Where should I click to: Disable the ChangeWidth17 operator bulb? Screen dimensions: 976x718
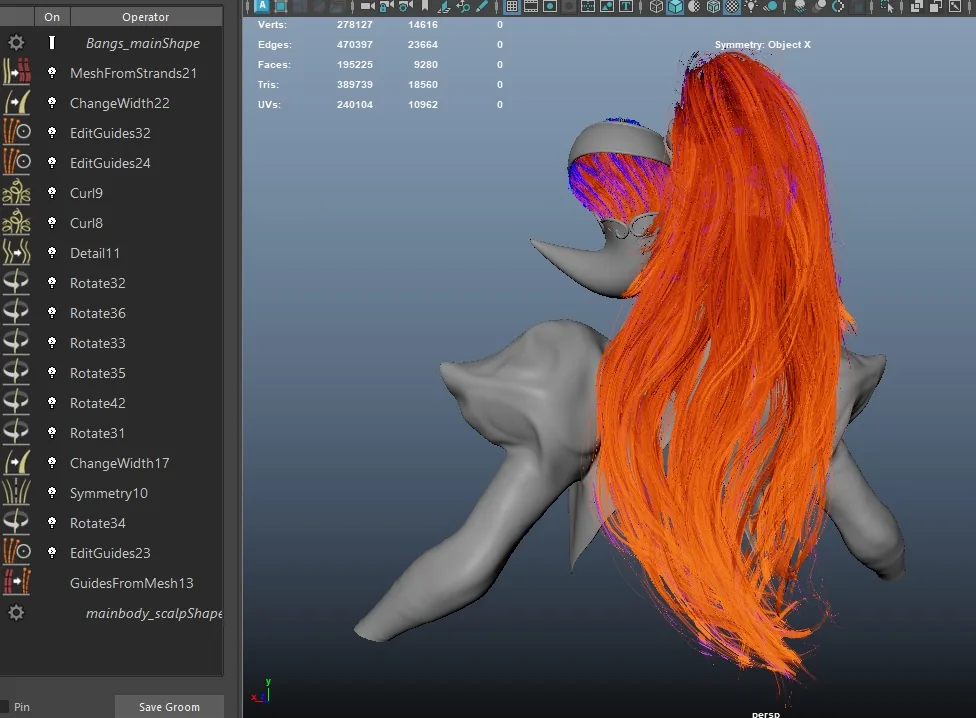point(52,463)
